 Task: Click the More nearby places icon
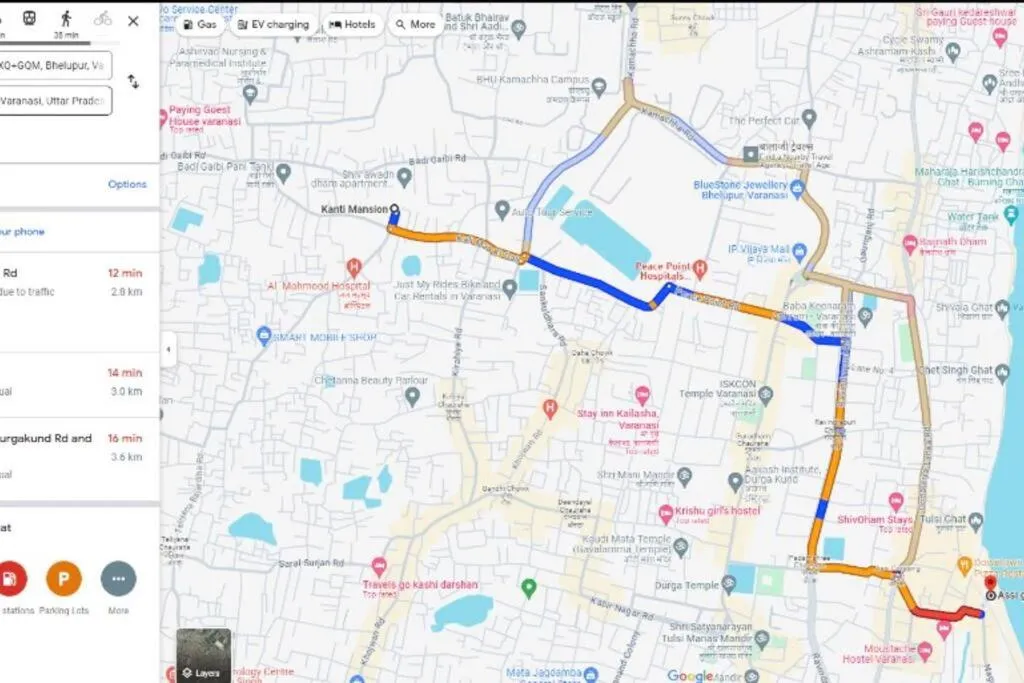click(118, 579)
